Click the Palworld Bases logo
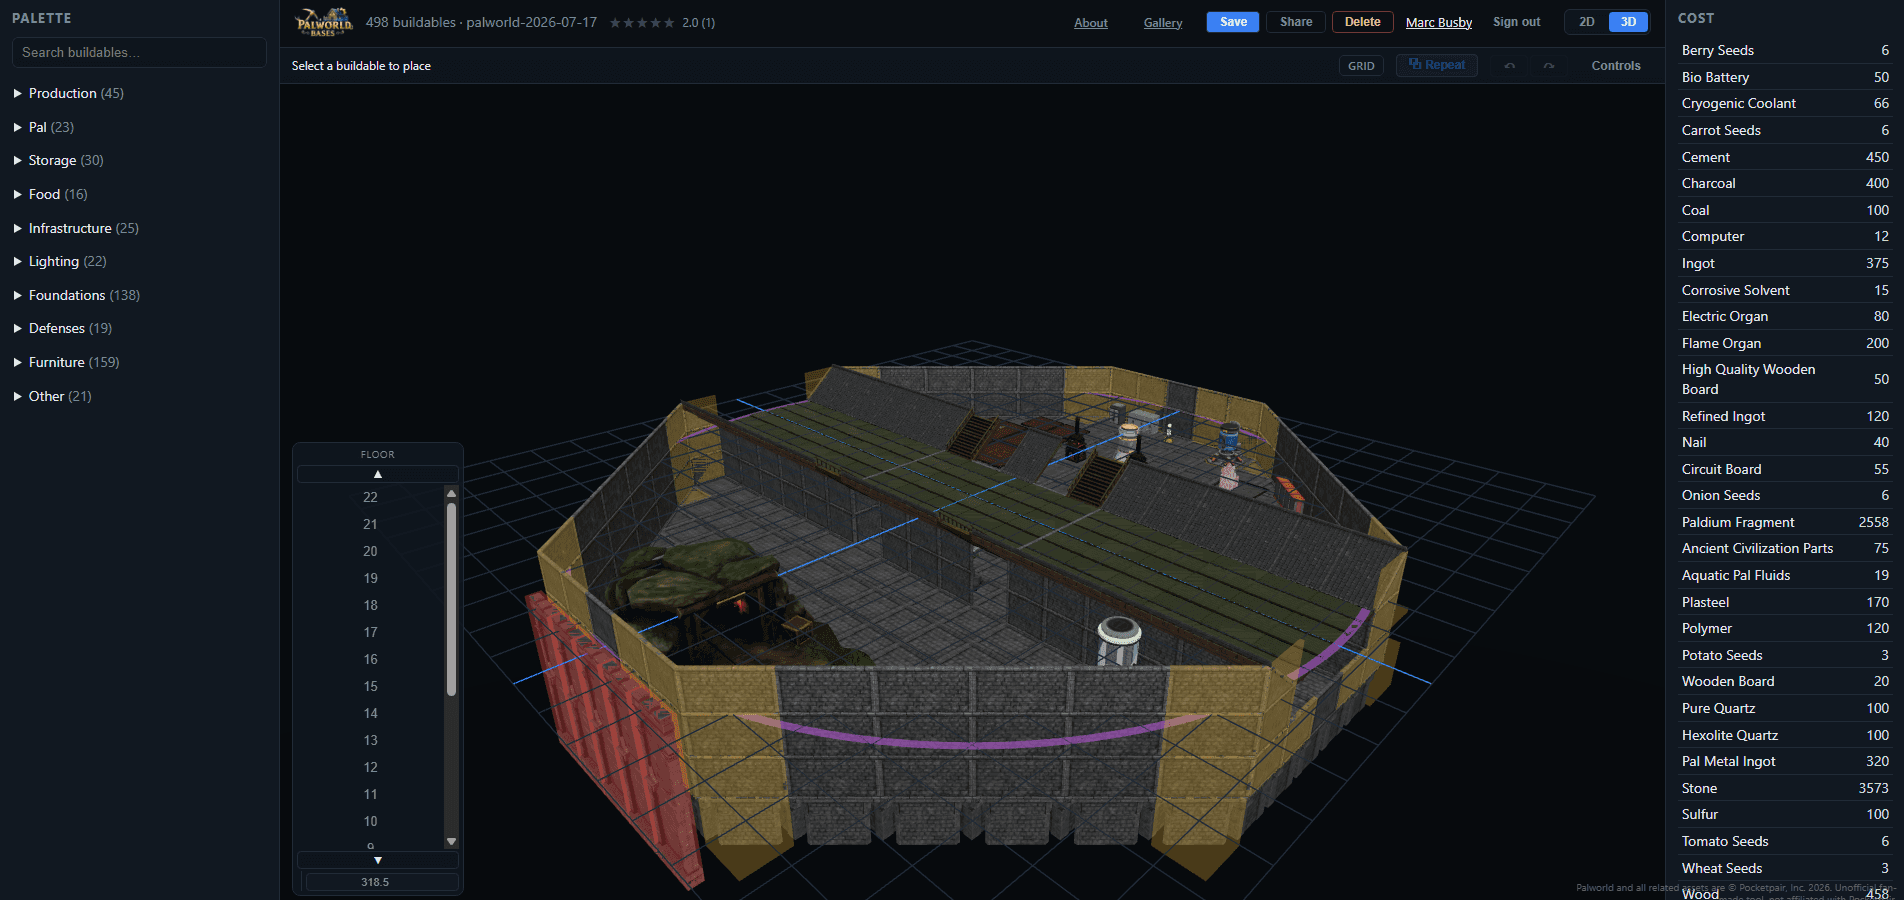 pyautogui.click(x=323, y=22)
